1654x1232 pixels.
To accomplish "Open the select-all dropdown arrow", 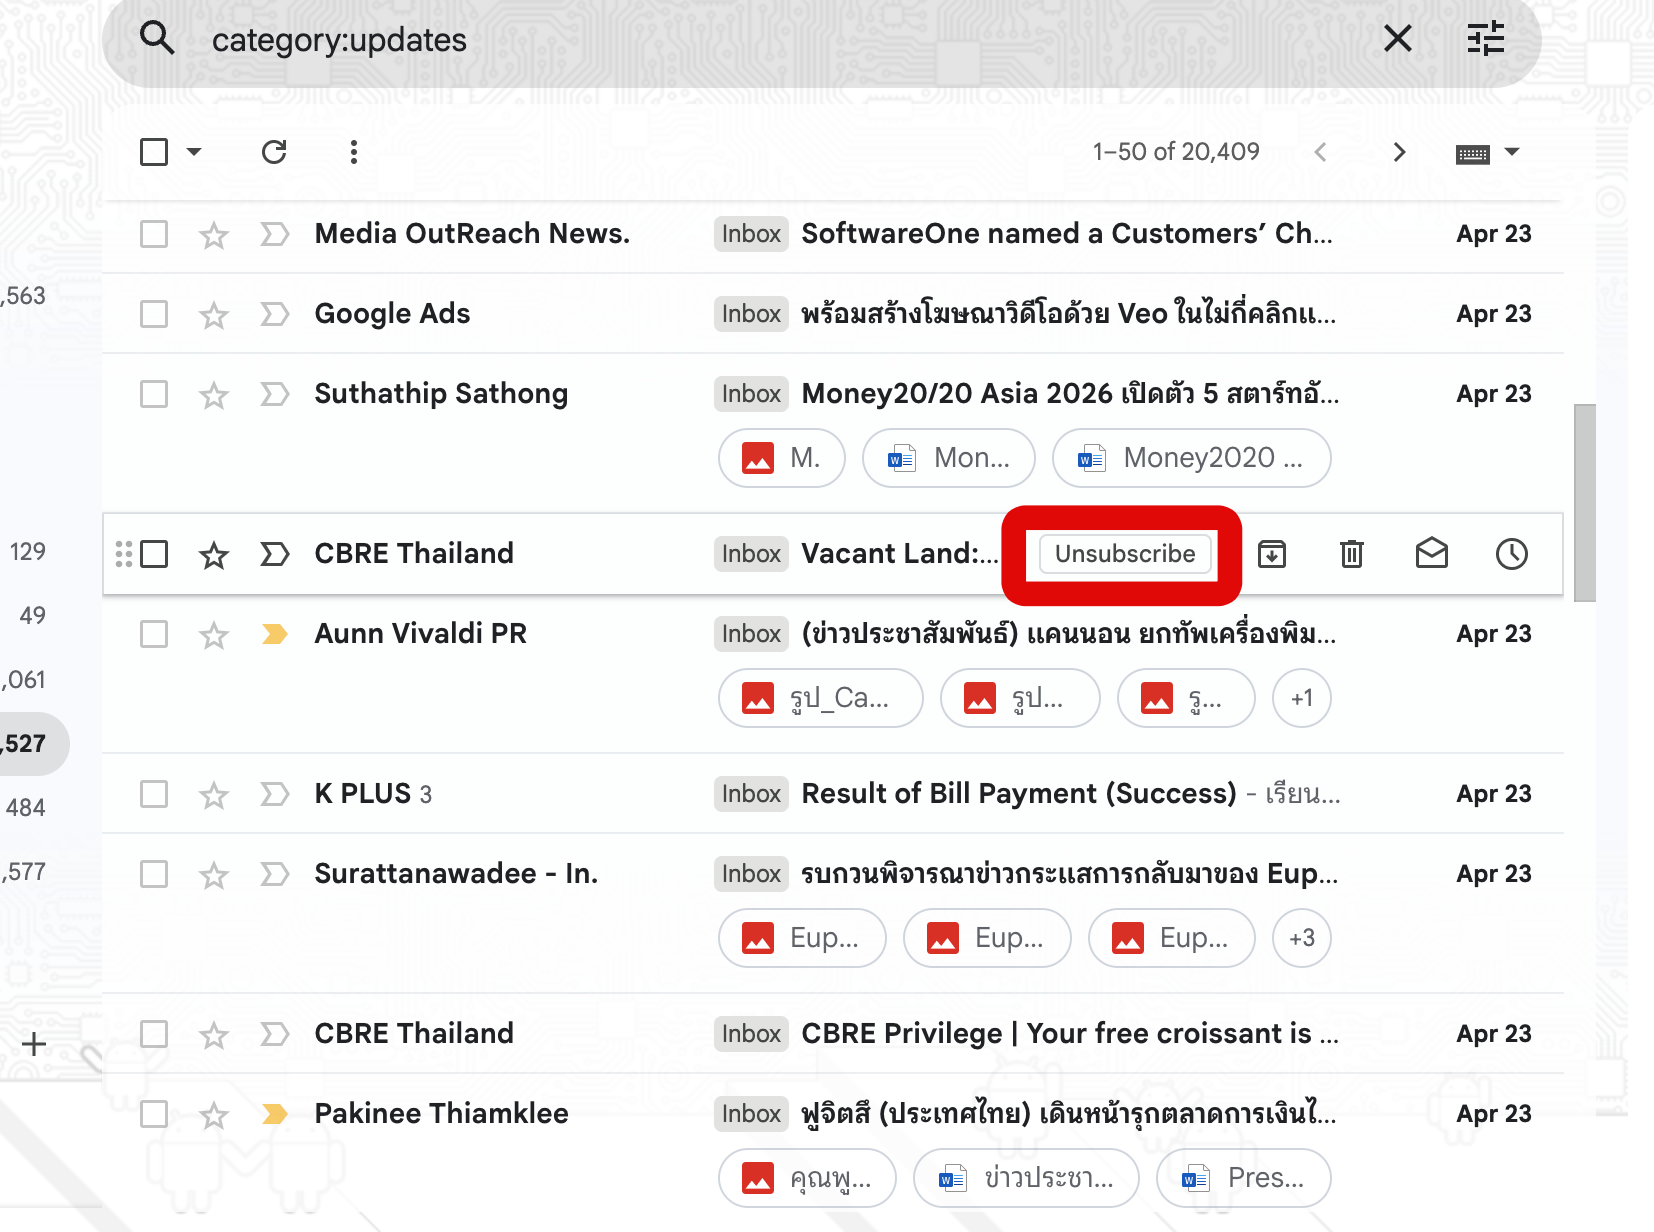I will point(194,151).
